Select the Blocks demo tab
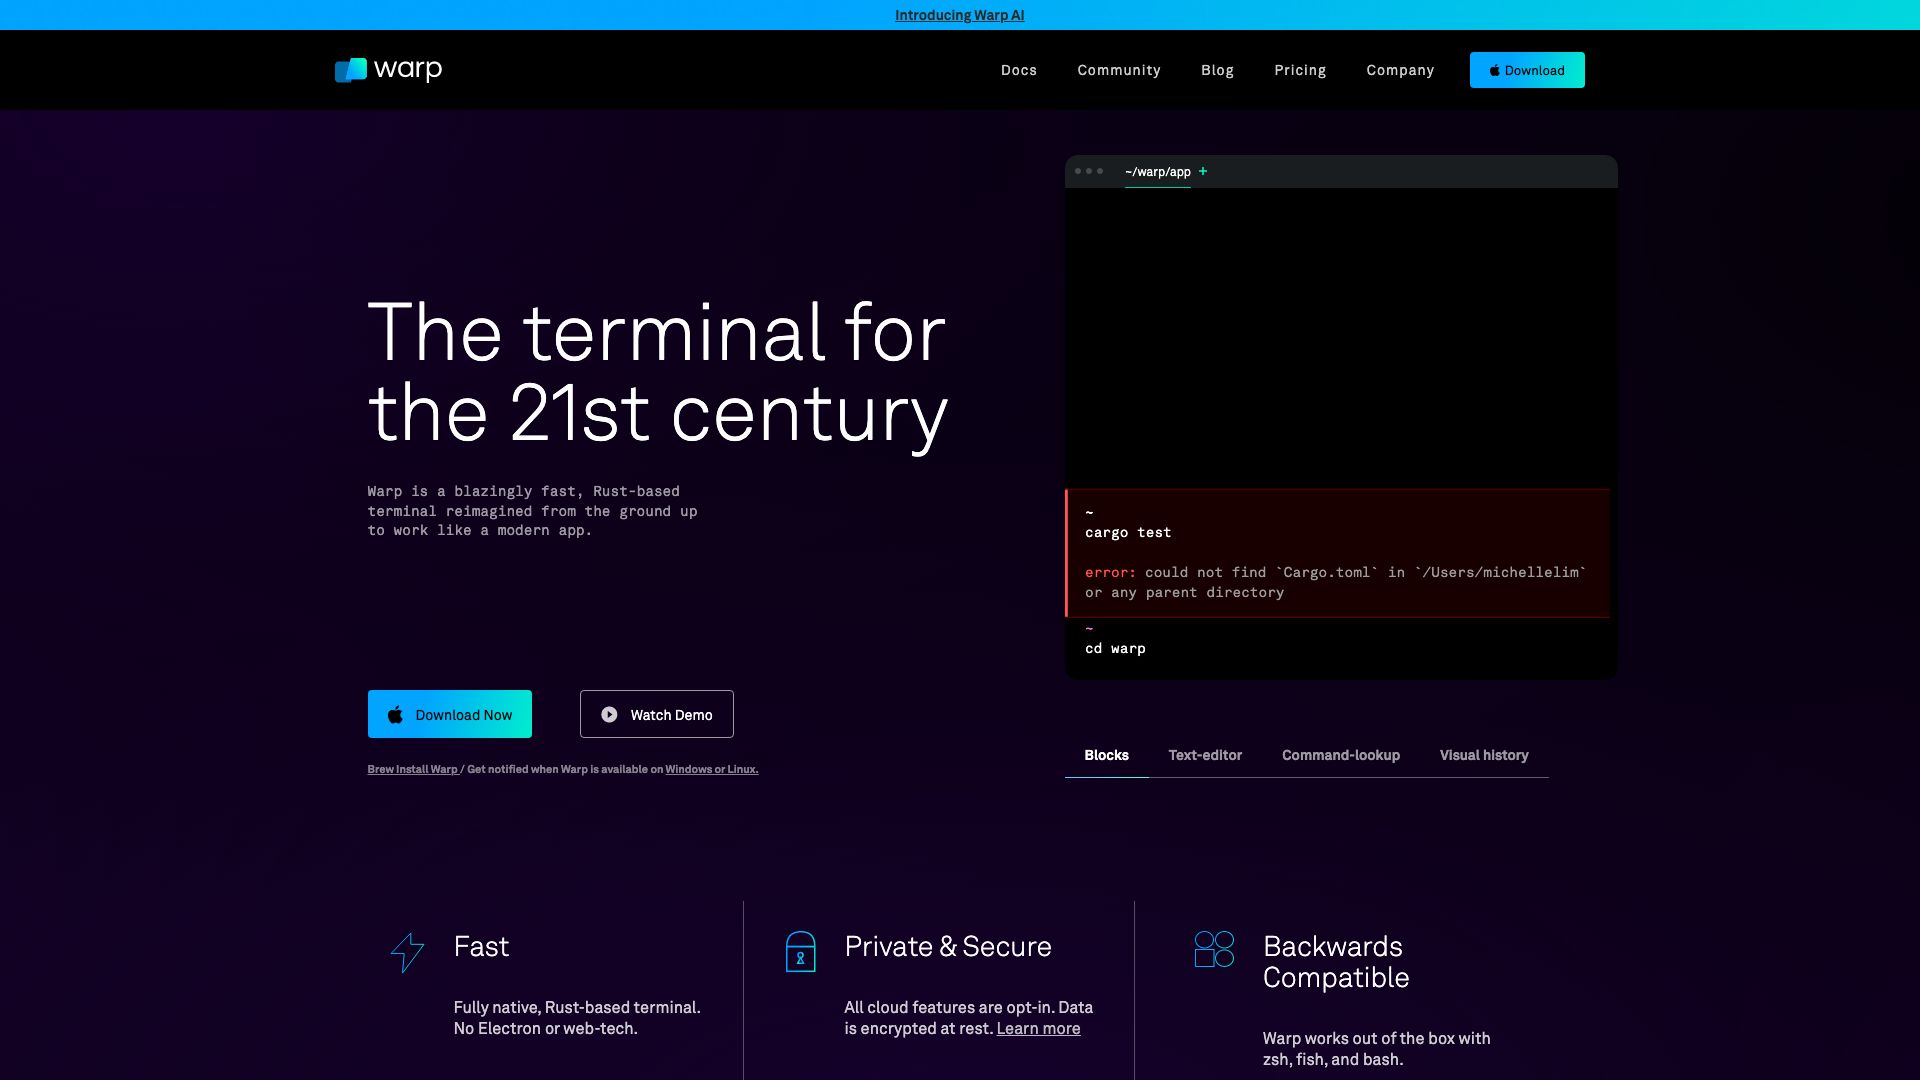Screen dimensions: 1920x1080 (x=1106, y=755)
